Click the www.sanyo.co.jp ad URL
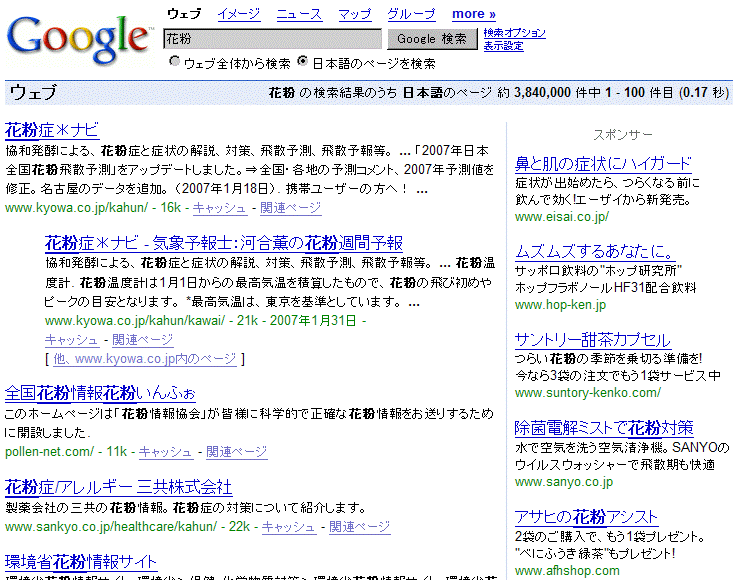 coord(564,482)
